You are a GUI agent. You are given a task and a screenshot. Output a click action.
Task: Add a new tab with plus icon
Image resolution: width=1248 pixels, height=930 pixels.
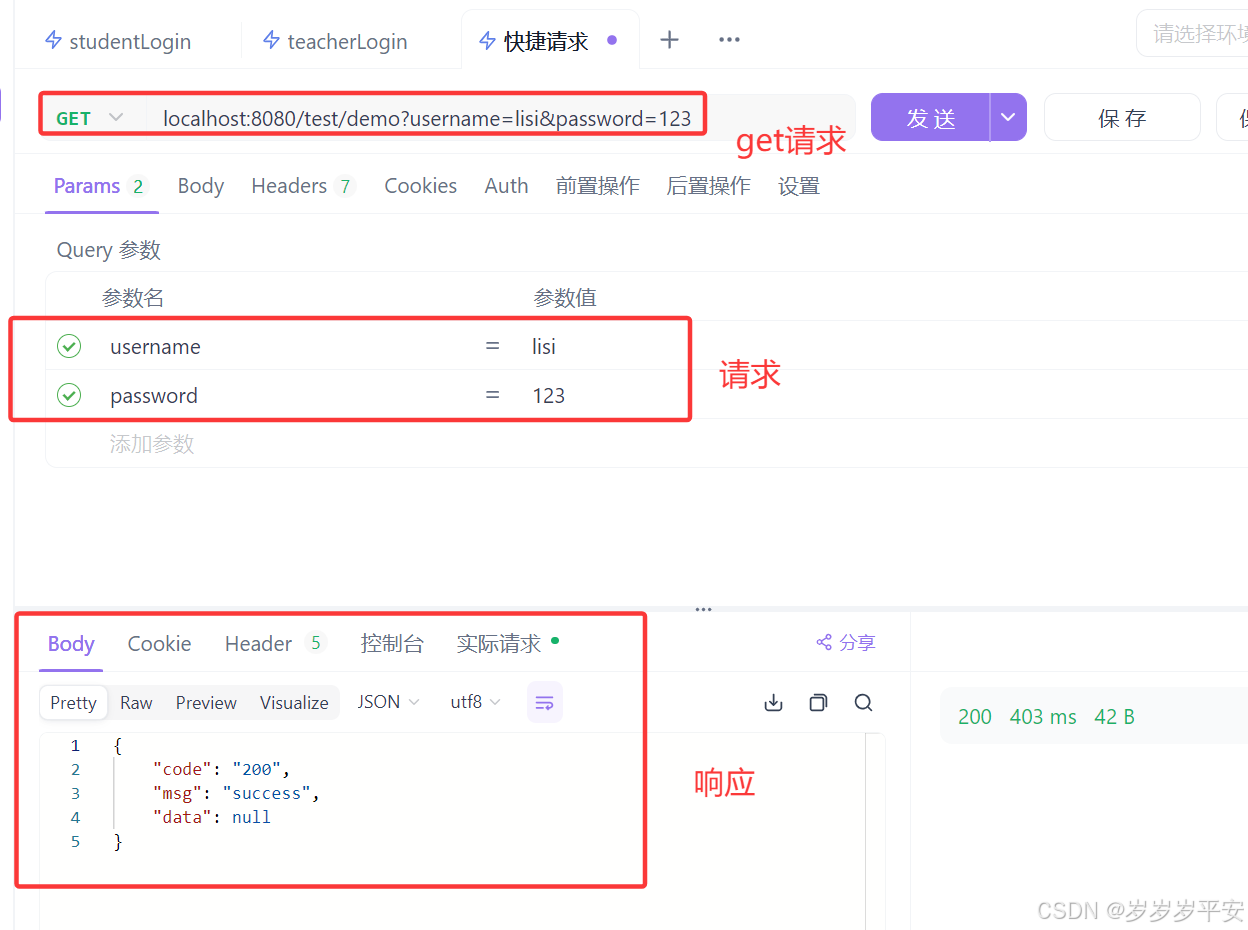[669, 40]
